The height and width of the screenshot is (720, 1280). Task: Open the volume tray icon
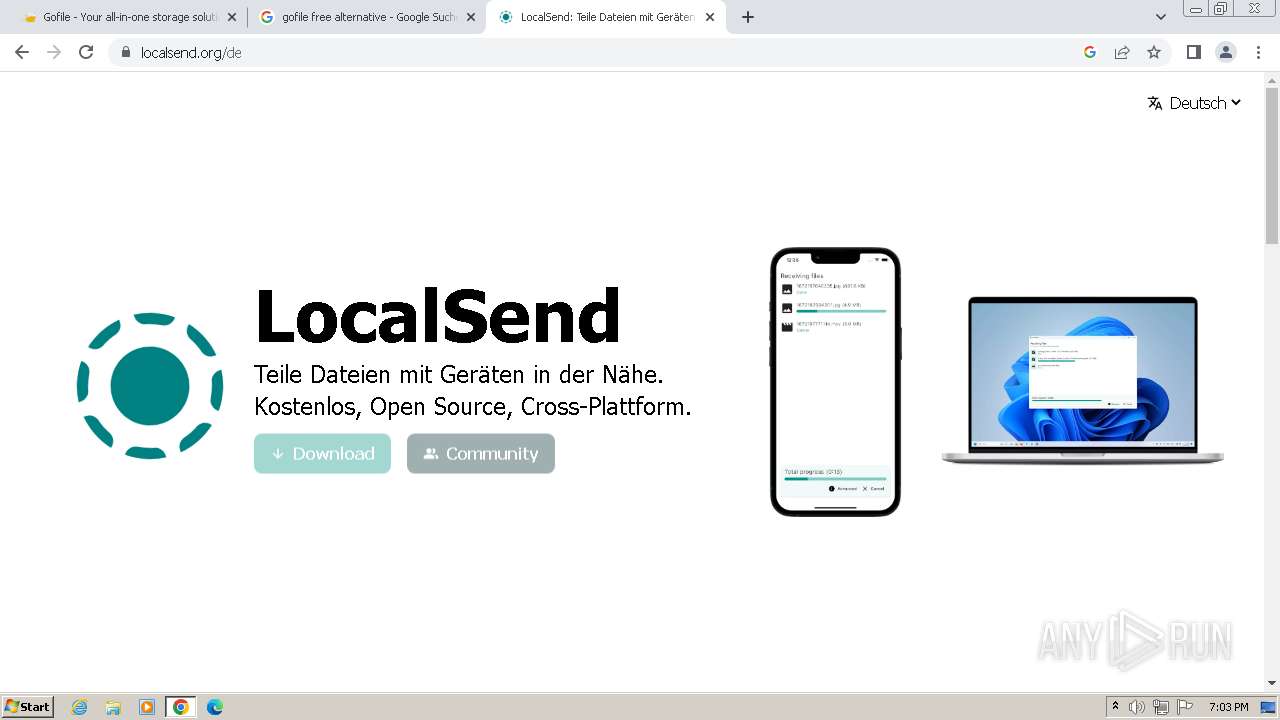pos(1137,707)
